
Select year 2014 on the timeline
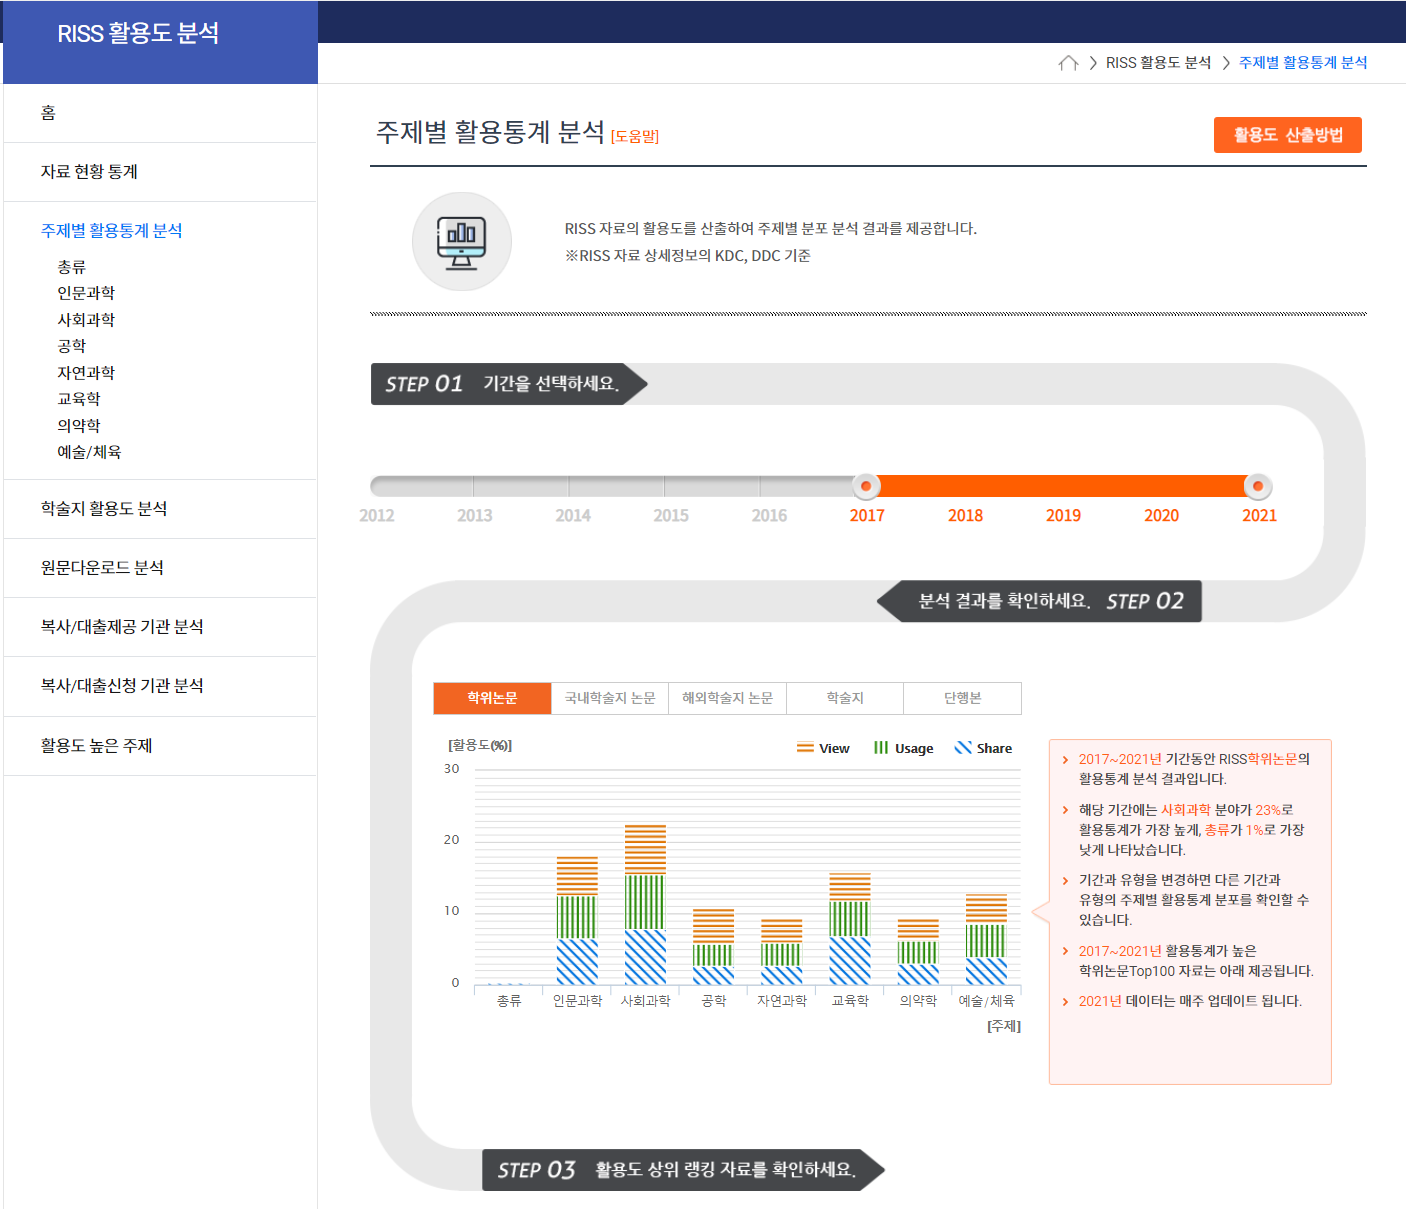click(573, 516)
